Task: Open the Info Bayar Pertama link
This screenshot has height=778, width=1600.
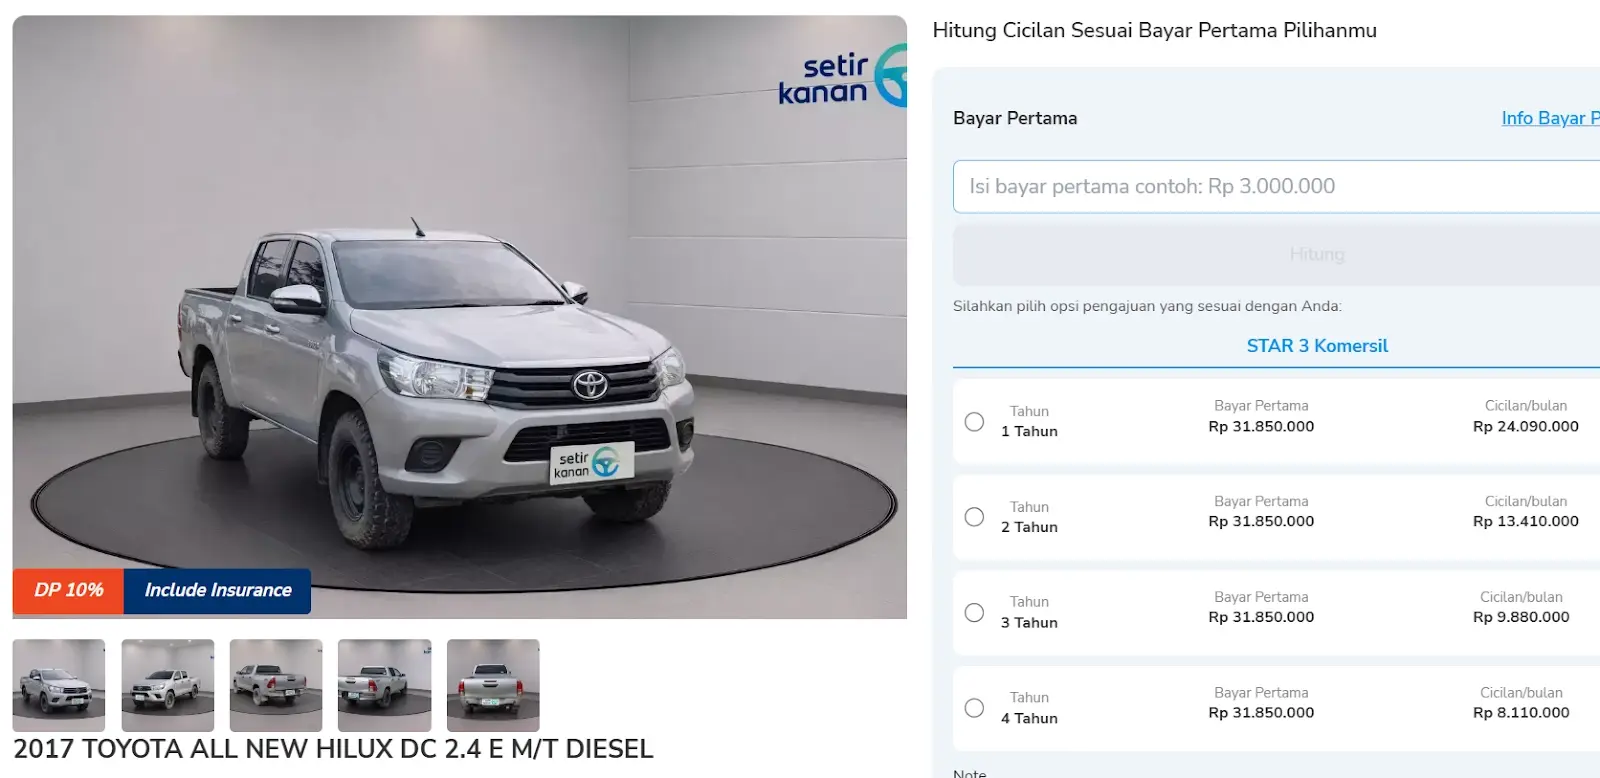Action: (x=1550, y=118)
